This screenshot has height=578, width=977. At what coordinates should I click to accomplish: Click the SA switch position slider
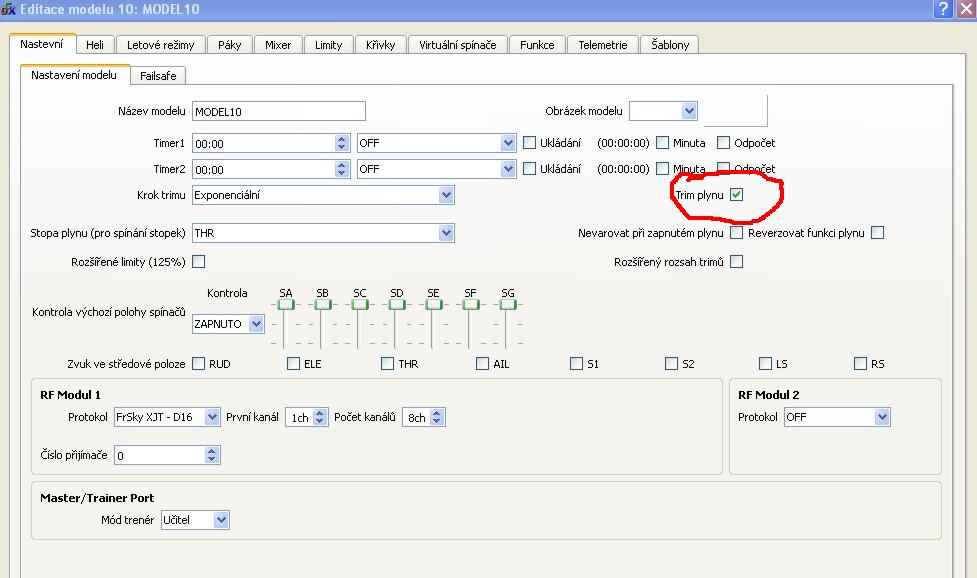(286, 305)
